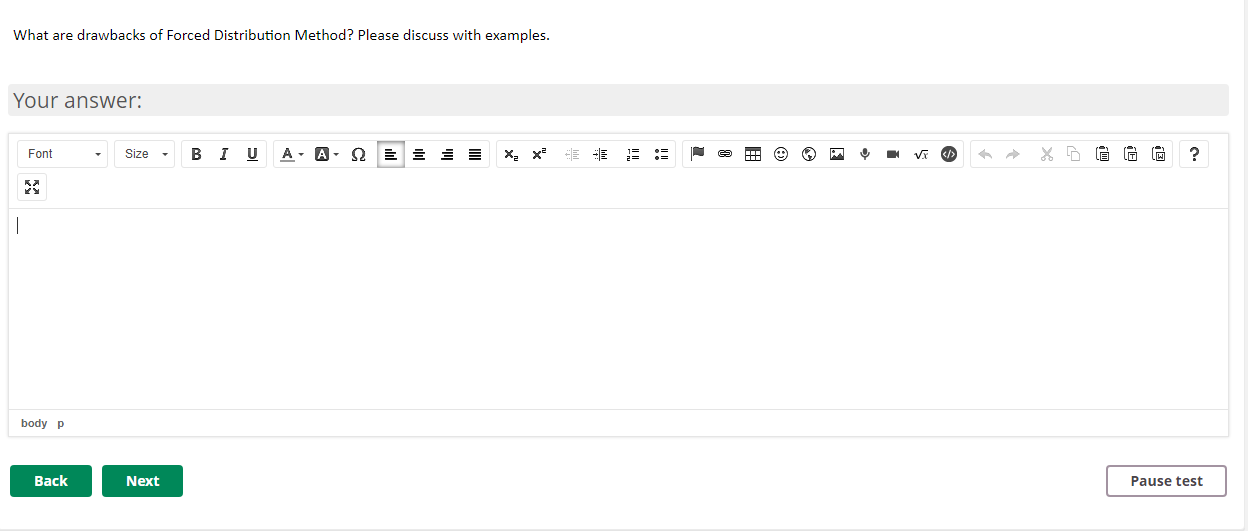
Task: Click the Pause test button
Action: pos(1166,481)
